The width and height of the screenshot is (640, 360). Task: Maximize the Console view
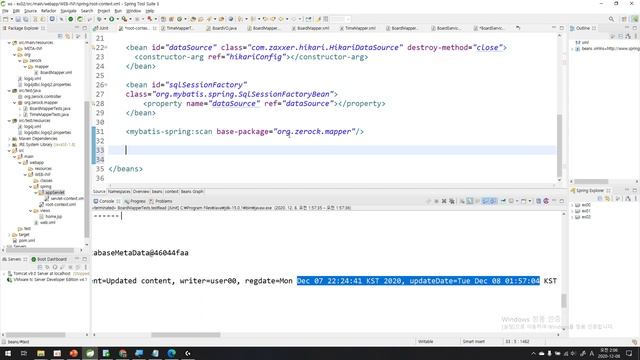point(562,201)
